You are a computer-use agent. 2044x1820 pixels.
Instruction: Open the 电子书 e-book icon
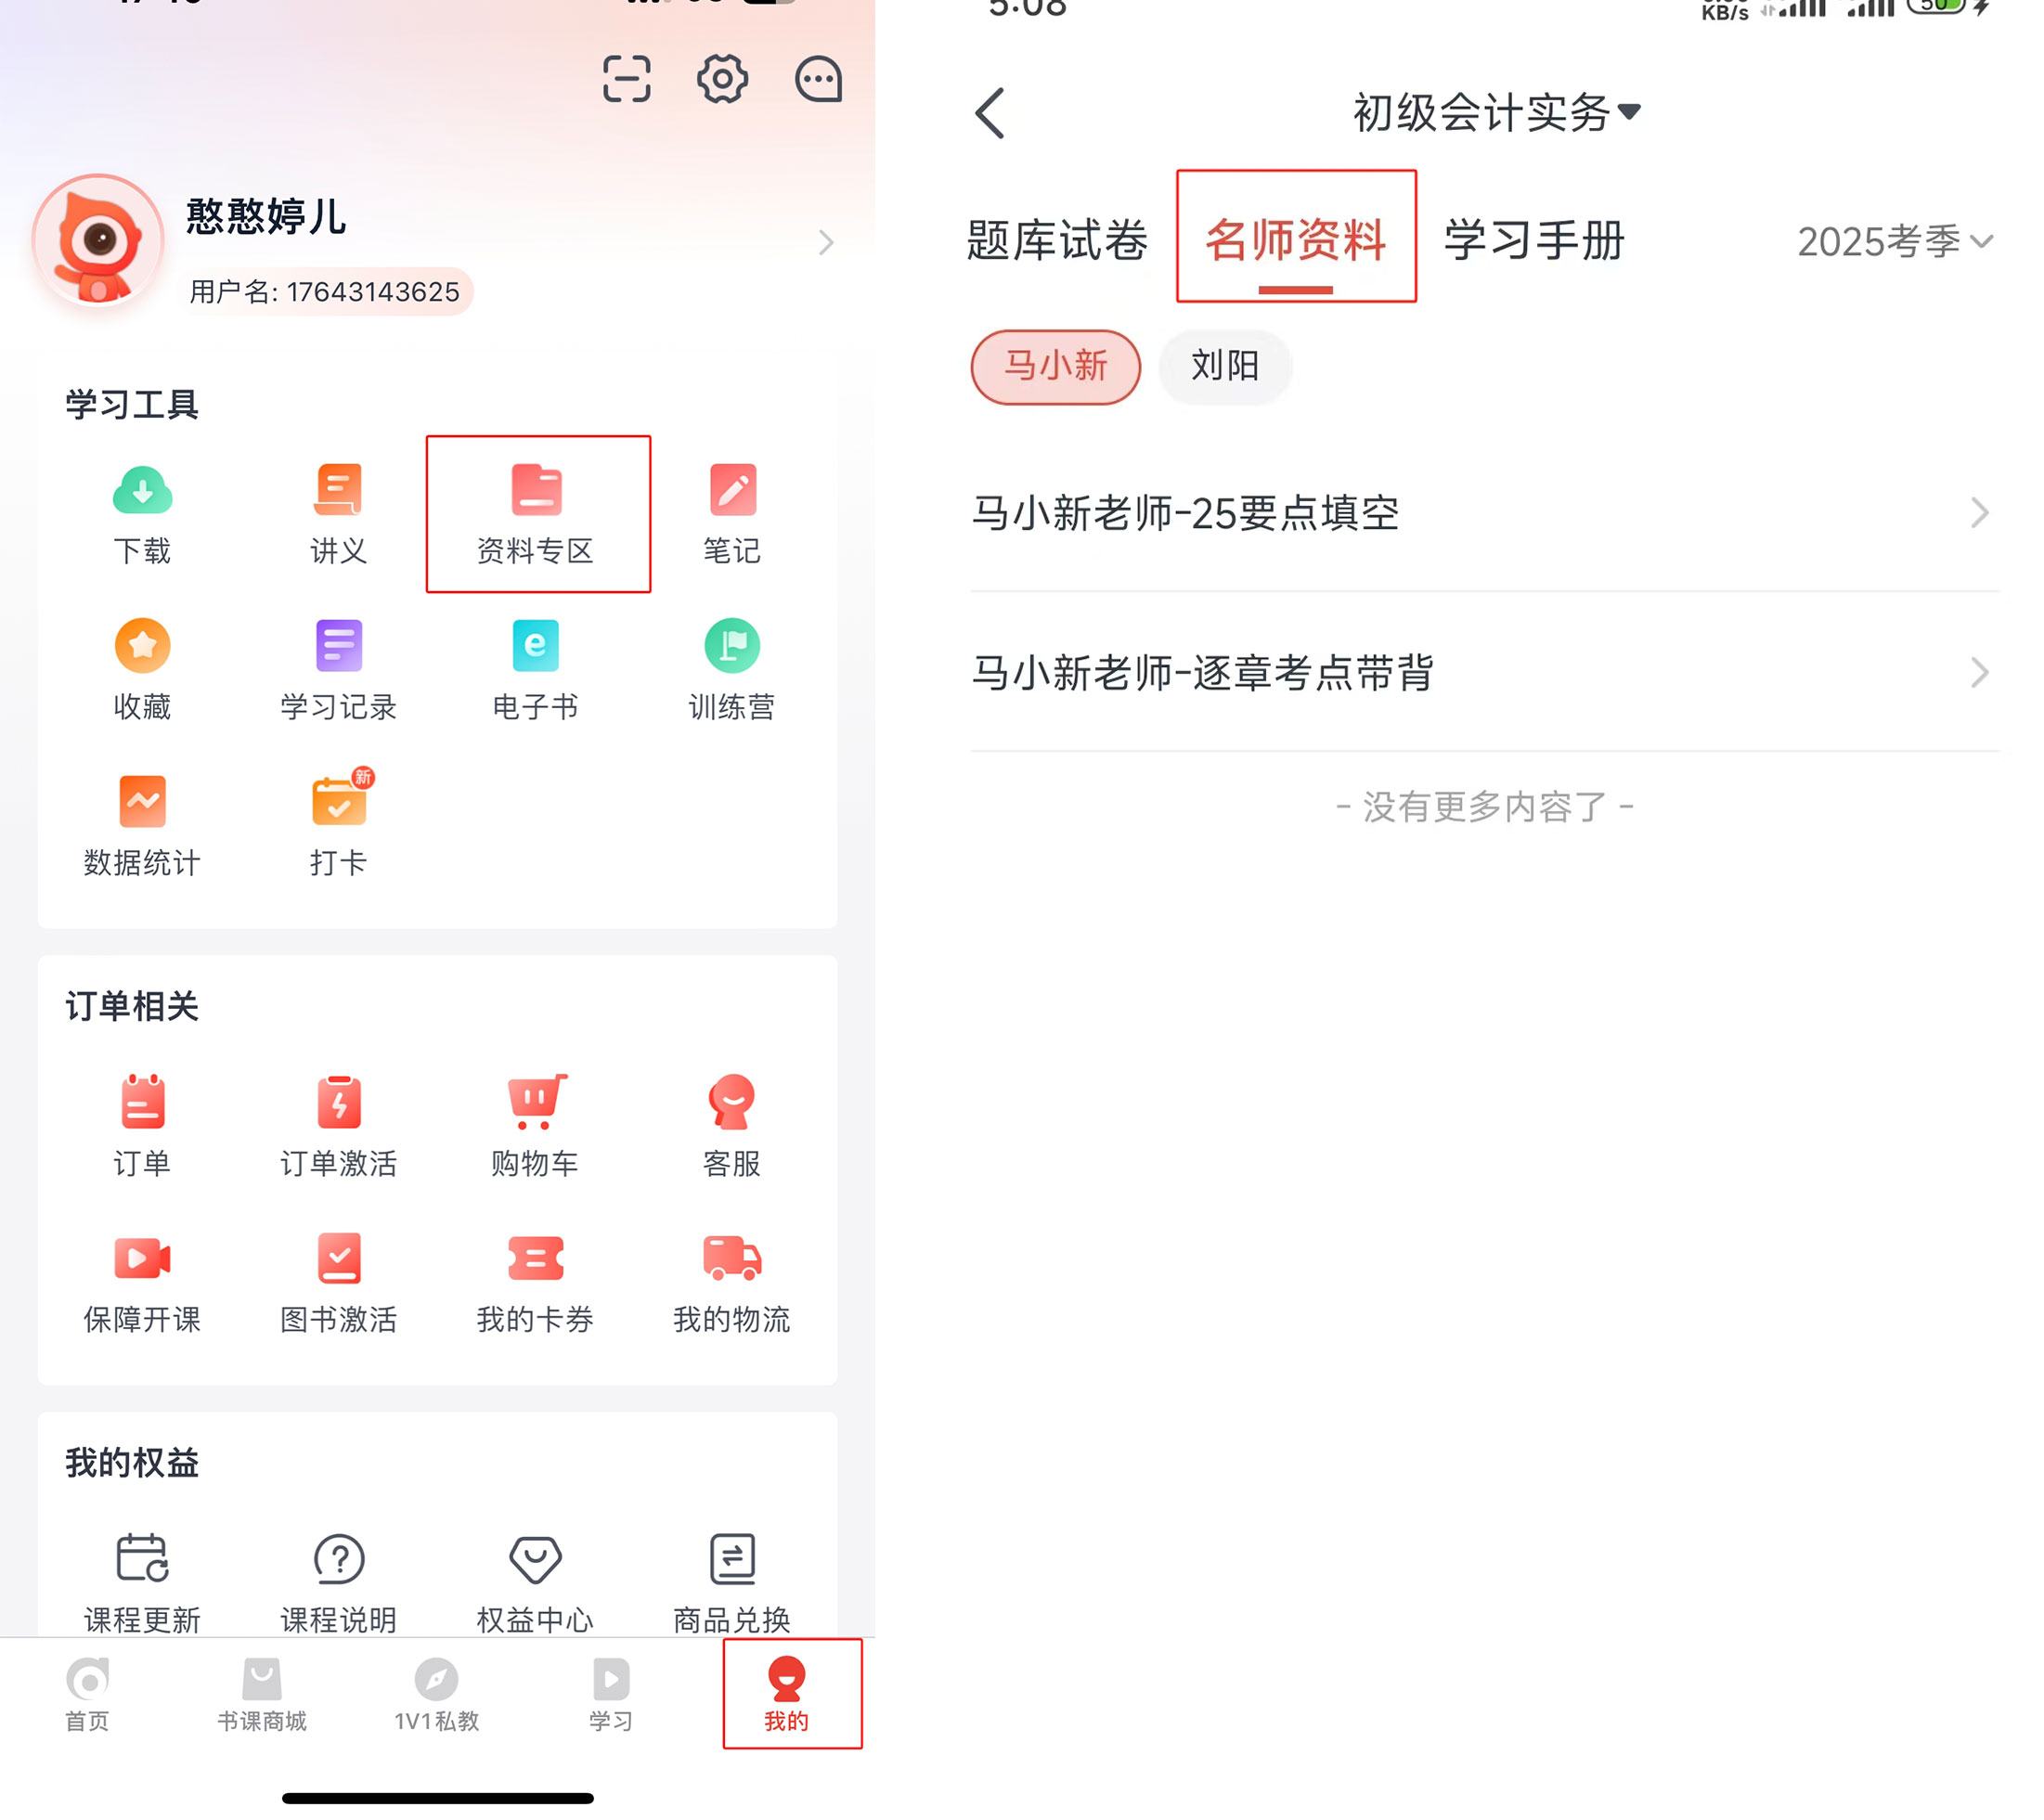pyautogui.click(x=535, y=646)
